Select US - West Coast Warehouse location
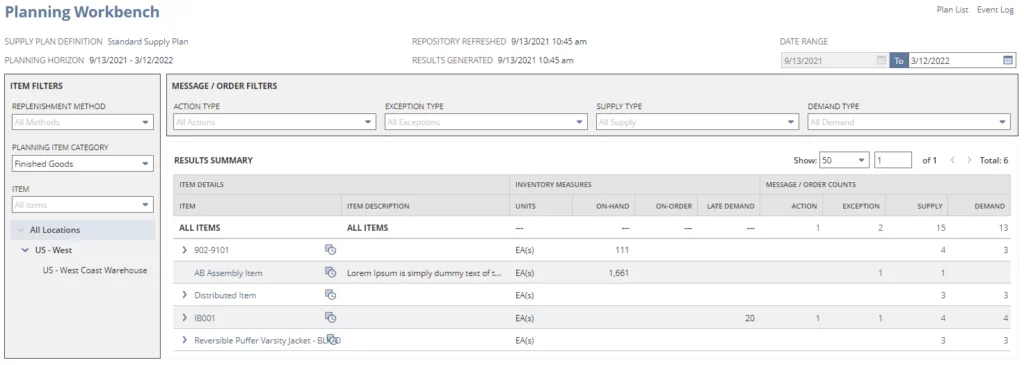Screen dimensions: 1024x365 (x=95, y=270)
